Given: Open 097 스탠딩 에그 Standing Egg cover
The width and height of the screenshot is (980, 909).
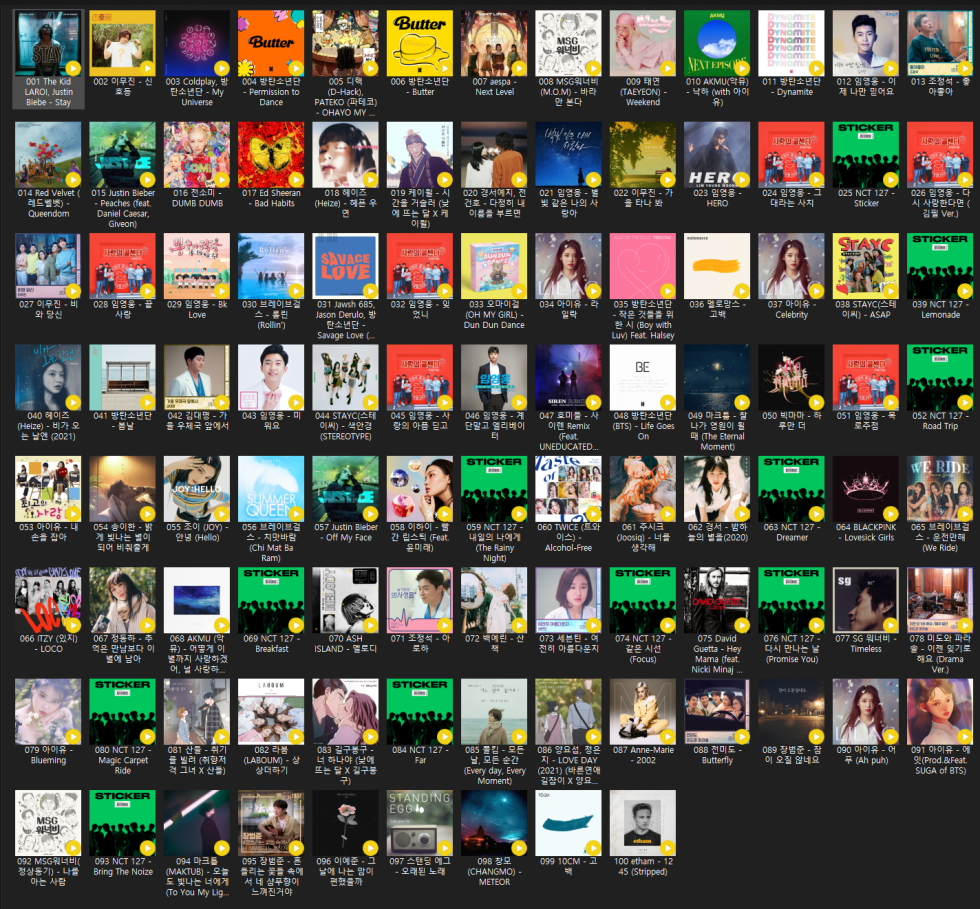Looking at the screenshot, I should click(420, 823).
